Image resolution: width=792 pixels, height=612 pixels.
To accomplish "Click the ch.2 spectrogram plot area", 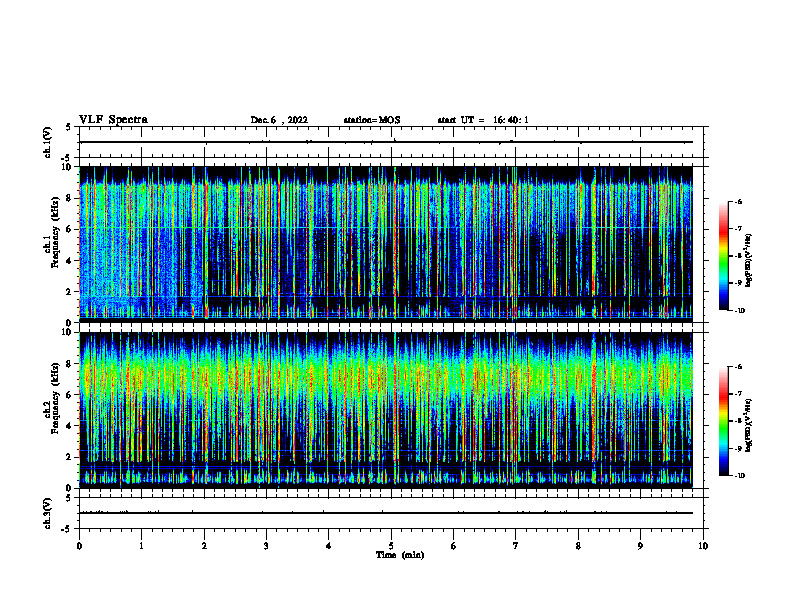I will [x=386, y=410].
